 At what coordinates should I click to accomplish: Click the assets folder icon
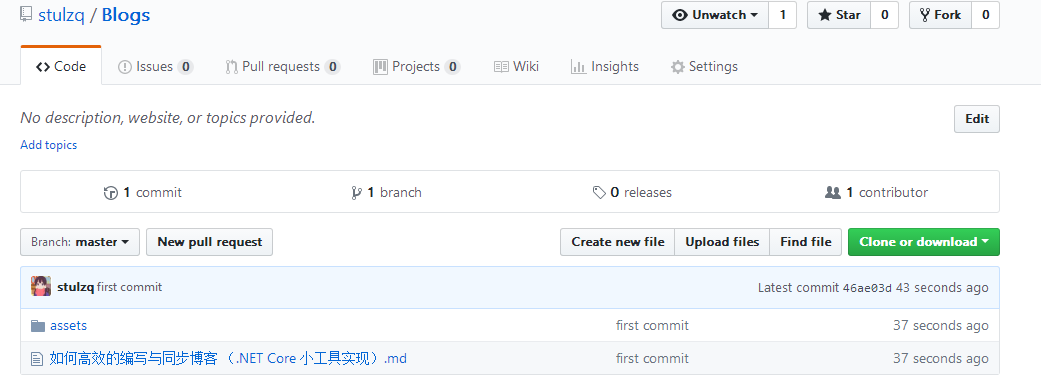tap(39, 326)
